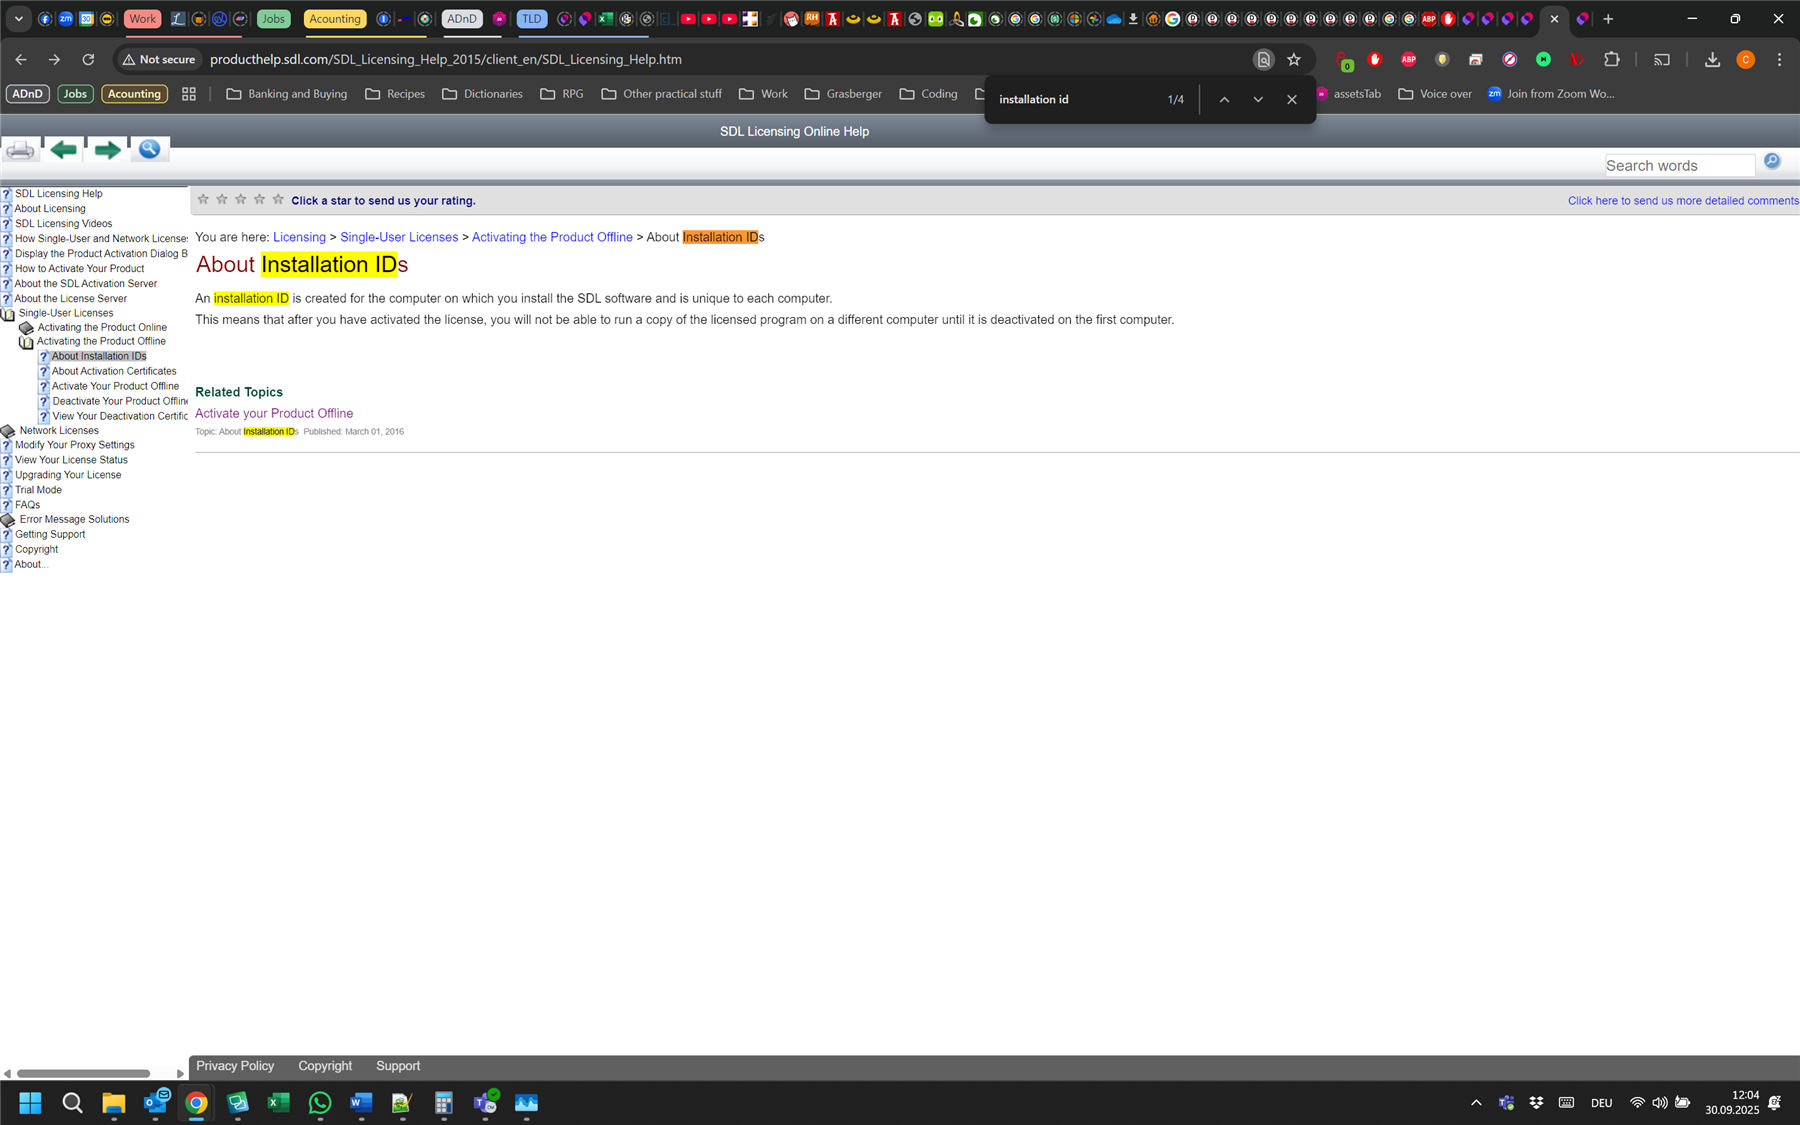Open WhatsApp from the taskbar
Screen dimensions: 1800x1125
tap(319, 1102)
